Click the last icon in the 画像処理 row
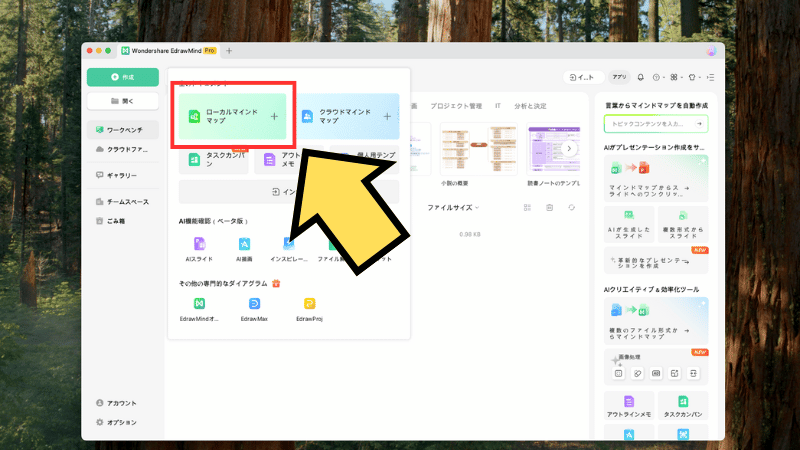The width and height of the screenshot is (800, 450). coord(693,373)
